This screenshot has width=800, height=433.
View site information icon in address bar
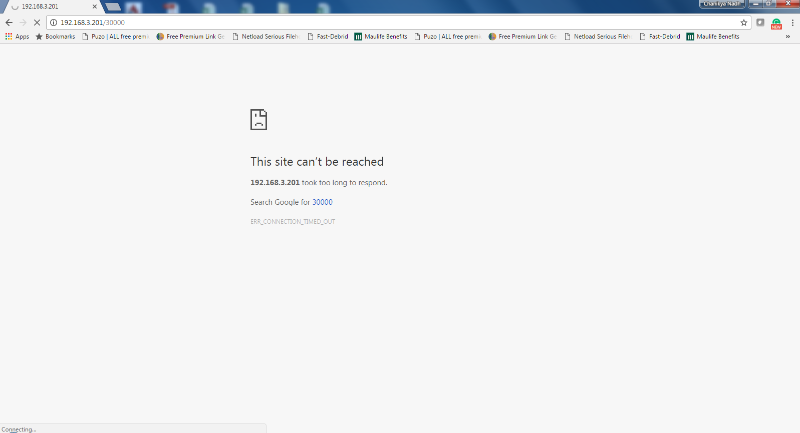coord(53,22)
